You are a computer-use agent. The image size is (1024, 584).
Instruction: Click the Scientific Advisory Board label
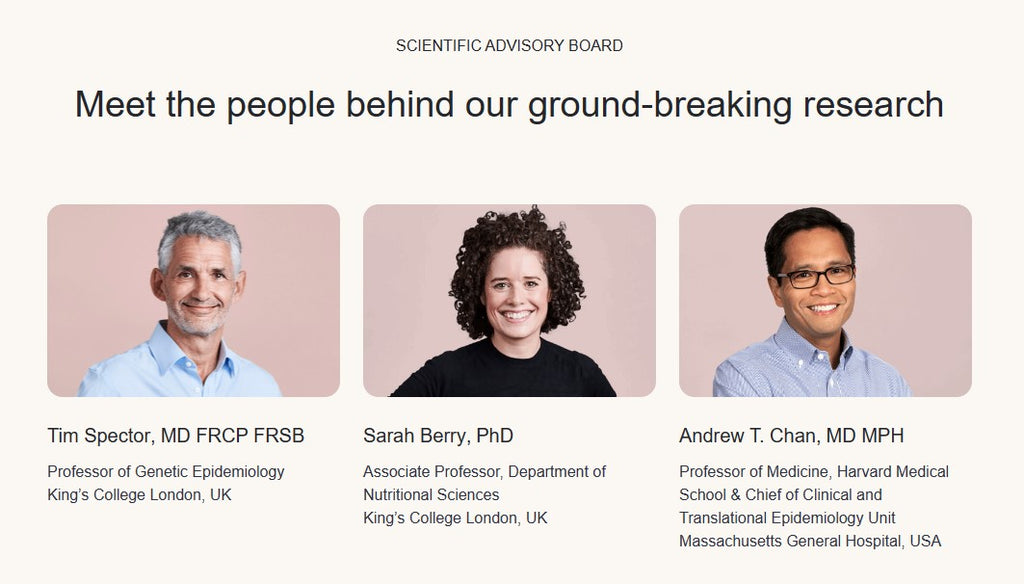tap(509, 46)
